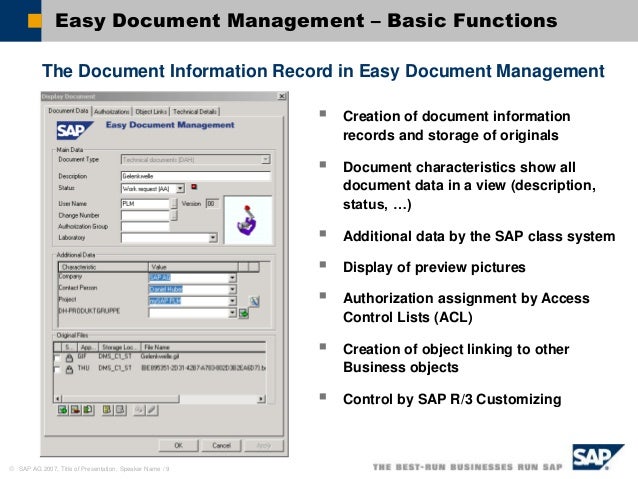Expand the Project value dropdown

(x=232, y=301)
